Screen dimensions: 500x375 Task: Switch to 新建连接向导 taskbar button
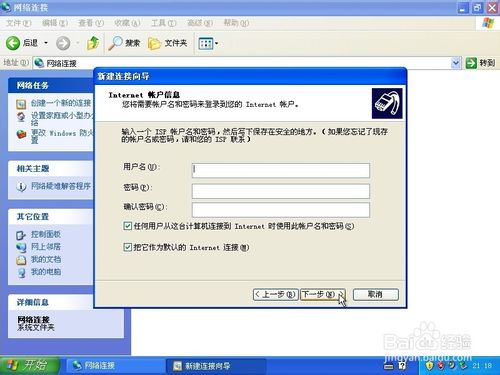pyautogui.click(x=217, y=366)
